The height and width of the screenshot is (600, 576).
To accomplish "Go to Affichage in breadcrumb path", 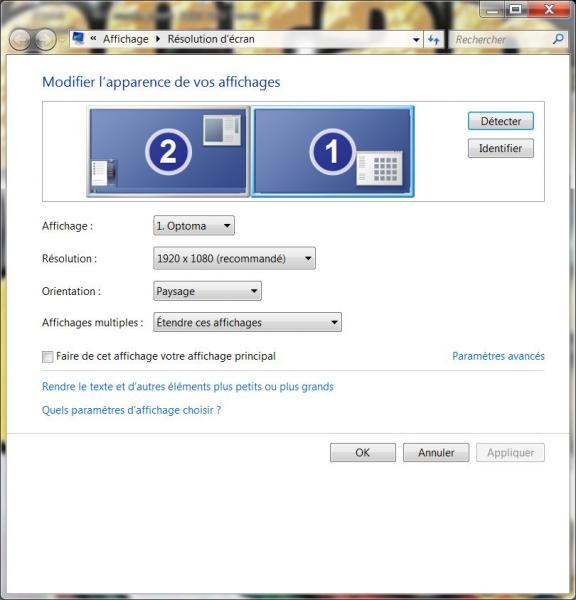I will pyautogui.click(x=126, y=39).
